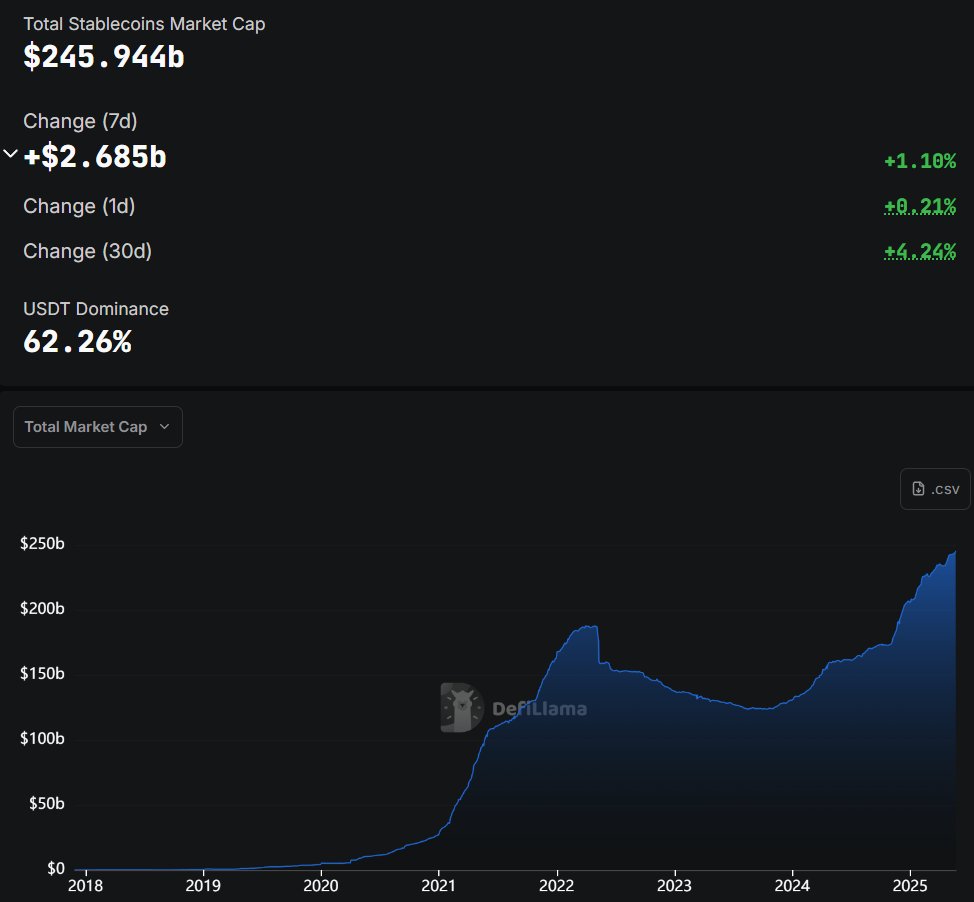Click the +0.21% daily change percentage
Viewport: 974px width, 902px height.
(x=920, y=206)
